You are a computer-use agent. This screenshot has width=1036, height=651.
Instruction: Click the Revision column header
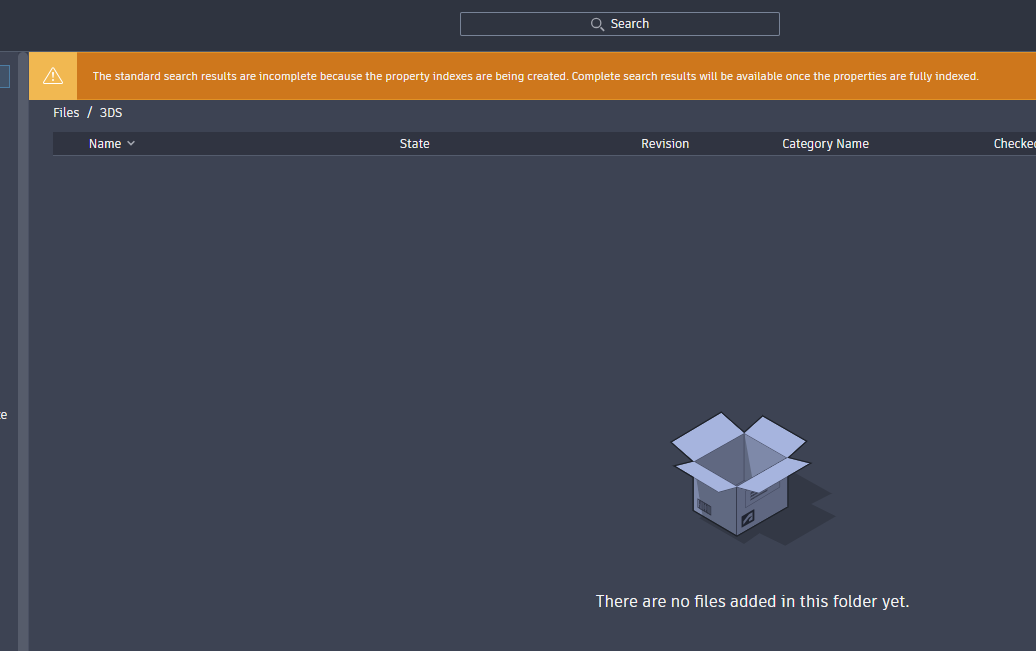point(665,143)
